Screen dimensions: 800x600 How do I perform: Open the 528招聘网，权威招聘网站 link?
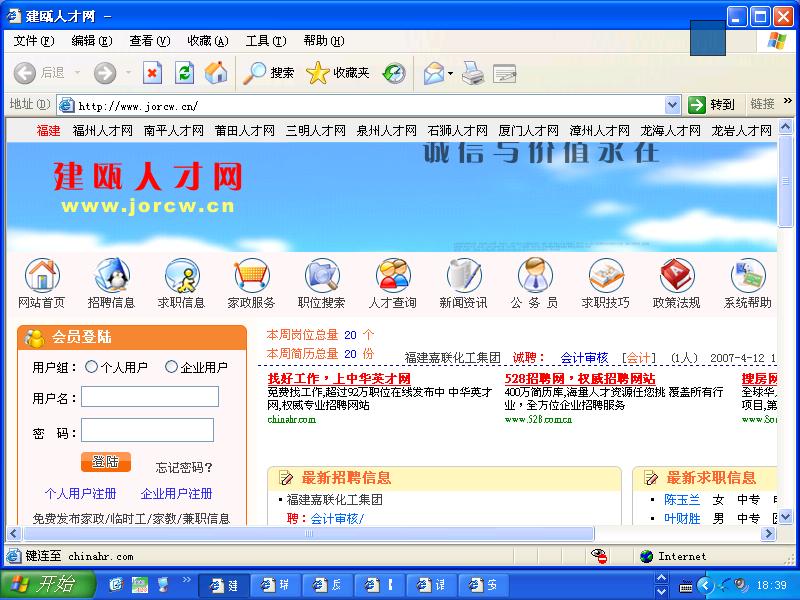[x=580, y=379]
